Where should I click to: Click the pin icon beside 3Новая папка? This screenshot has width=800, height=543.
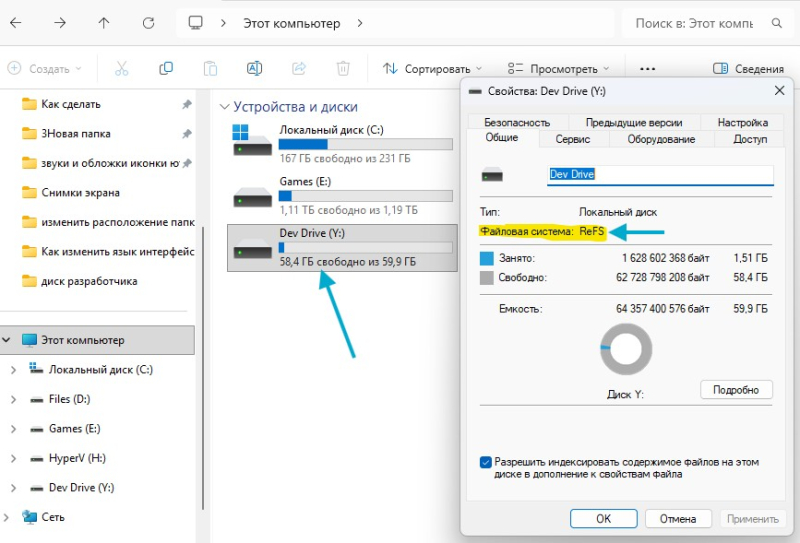[x=187, y=134]
